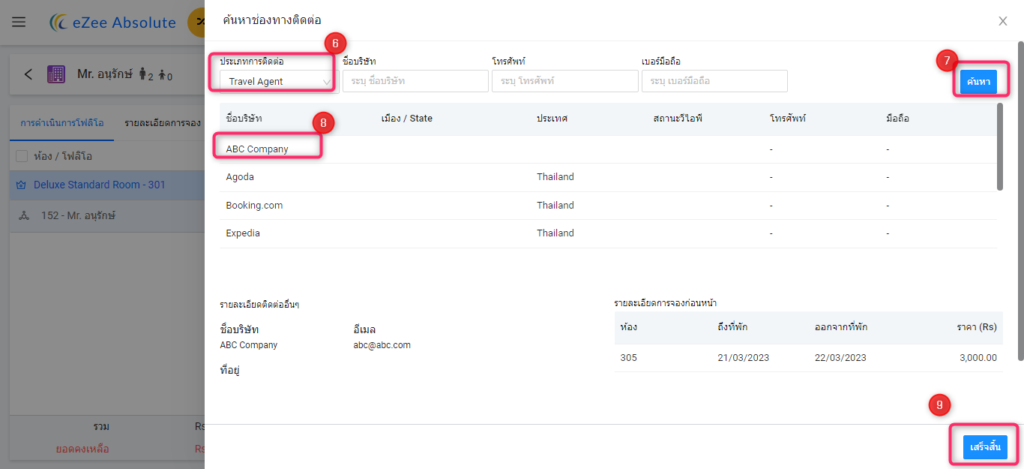Click Thailand in the Expedia row
This screenshot has height=469, width=1024.
(555, 233)
